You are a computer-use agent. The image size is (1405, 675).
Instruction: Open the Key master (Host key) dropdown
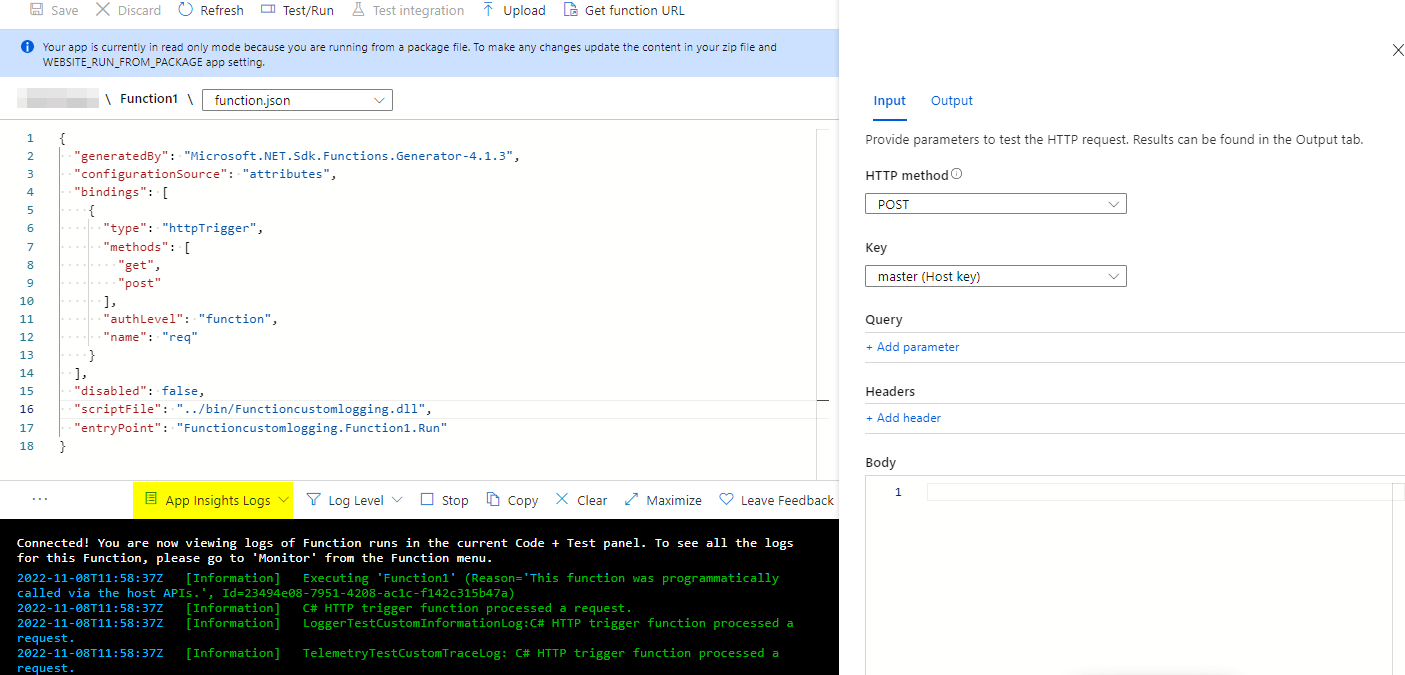pyautogui.click(x=996, y=276)
